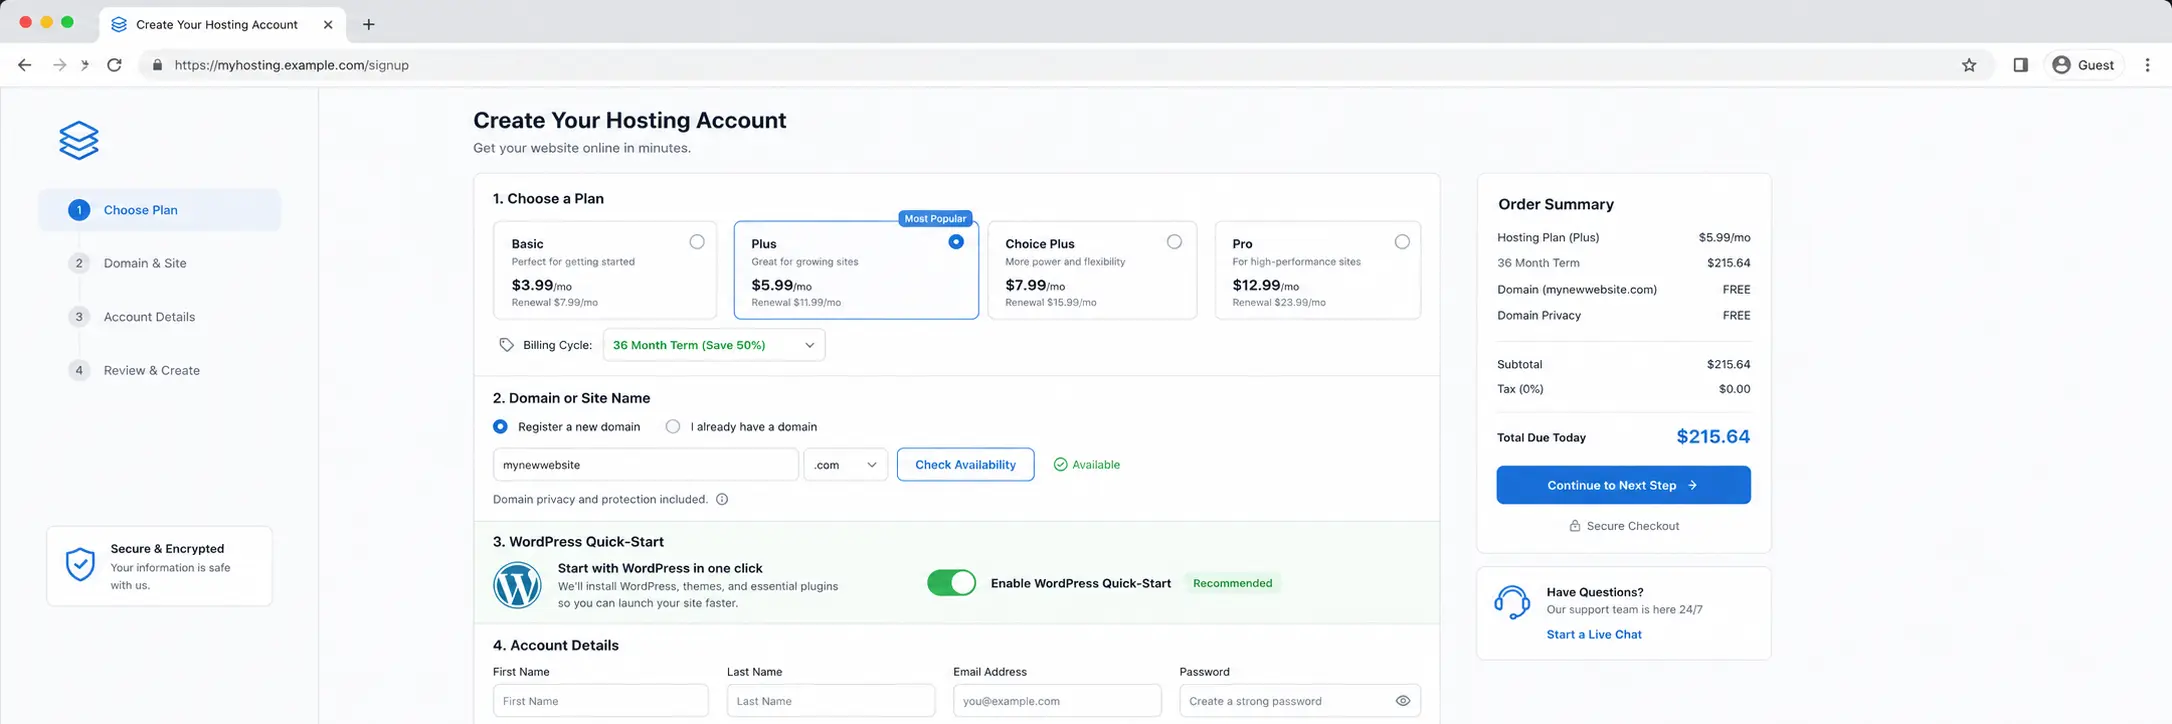This screenshot has width=2172, height=724.
Task: Click the headset support icon
Action: [1511, 602]
